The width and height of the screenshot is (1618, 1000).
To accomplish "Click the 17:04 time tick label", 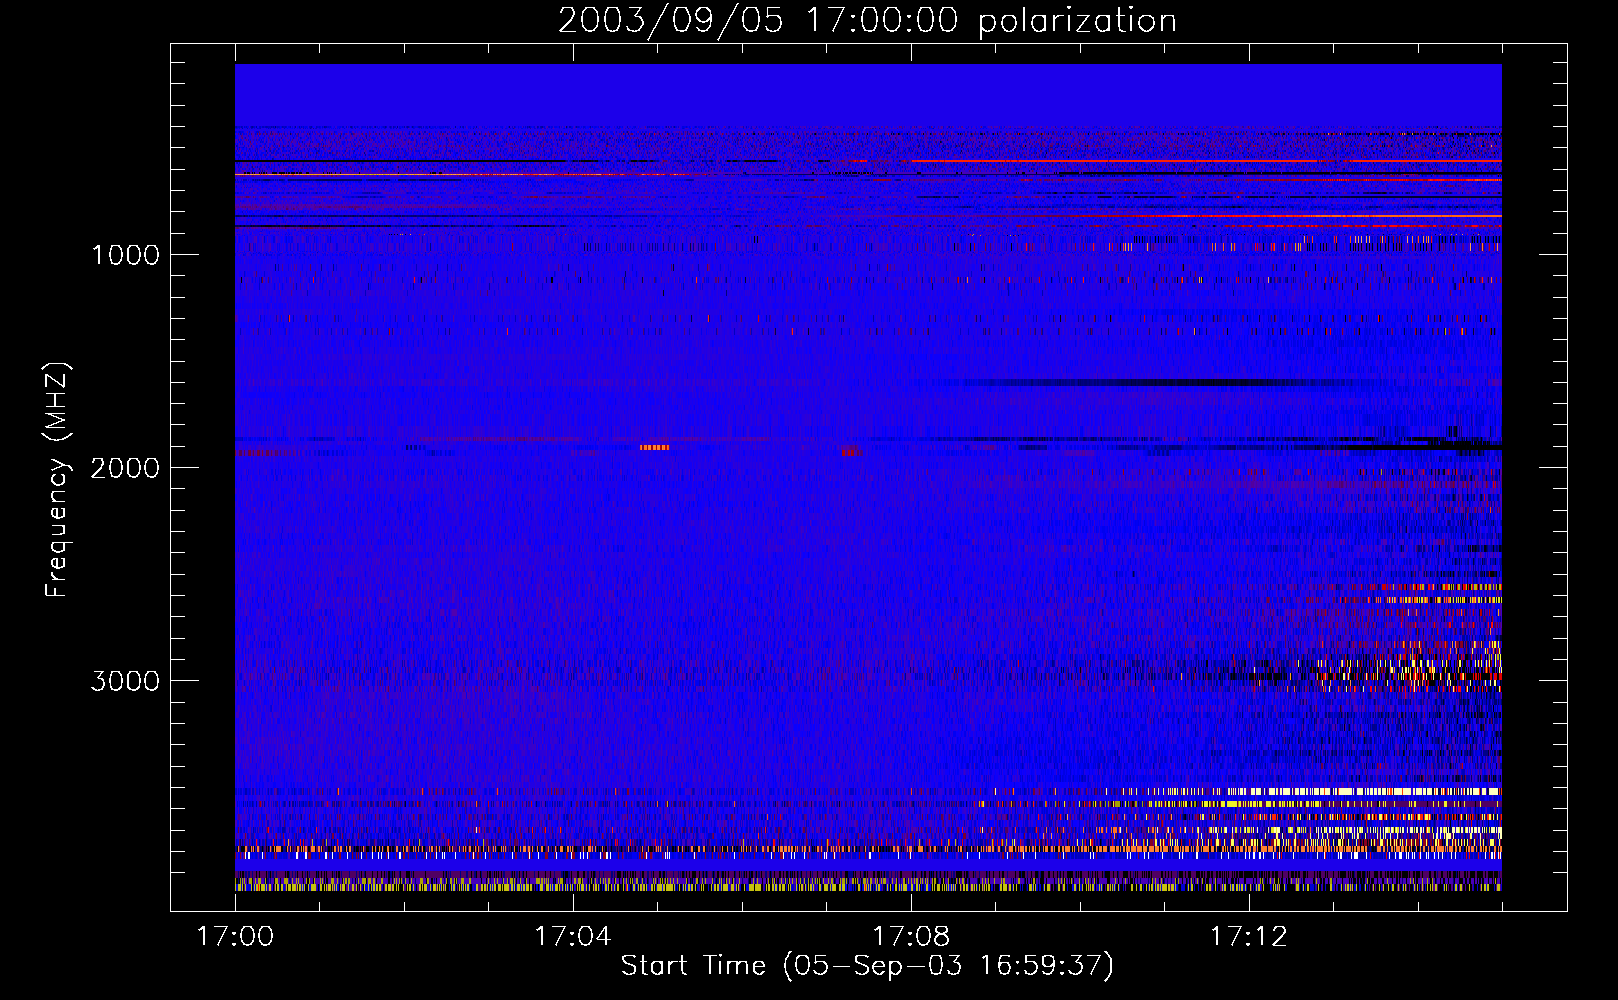I will coord(573,937).
